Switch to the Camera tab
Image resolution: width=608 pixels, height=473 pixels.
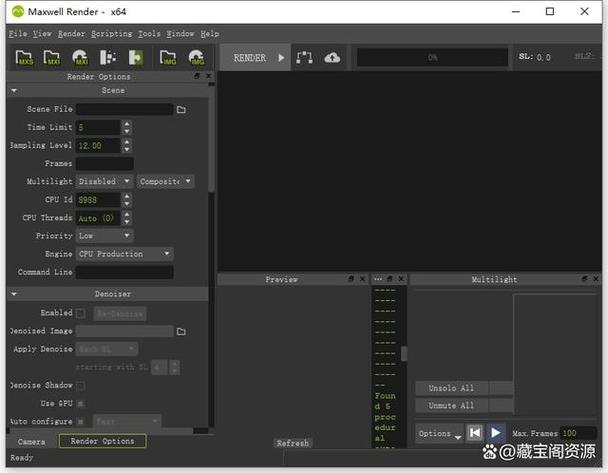(x=31, y=442)
